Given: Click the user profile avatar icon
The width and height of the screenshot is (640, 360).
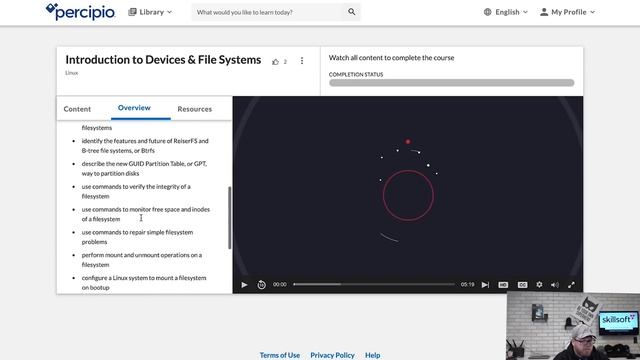Looking at the screenshot, I should click(x=544, y=12).
